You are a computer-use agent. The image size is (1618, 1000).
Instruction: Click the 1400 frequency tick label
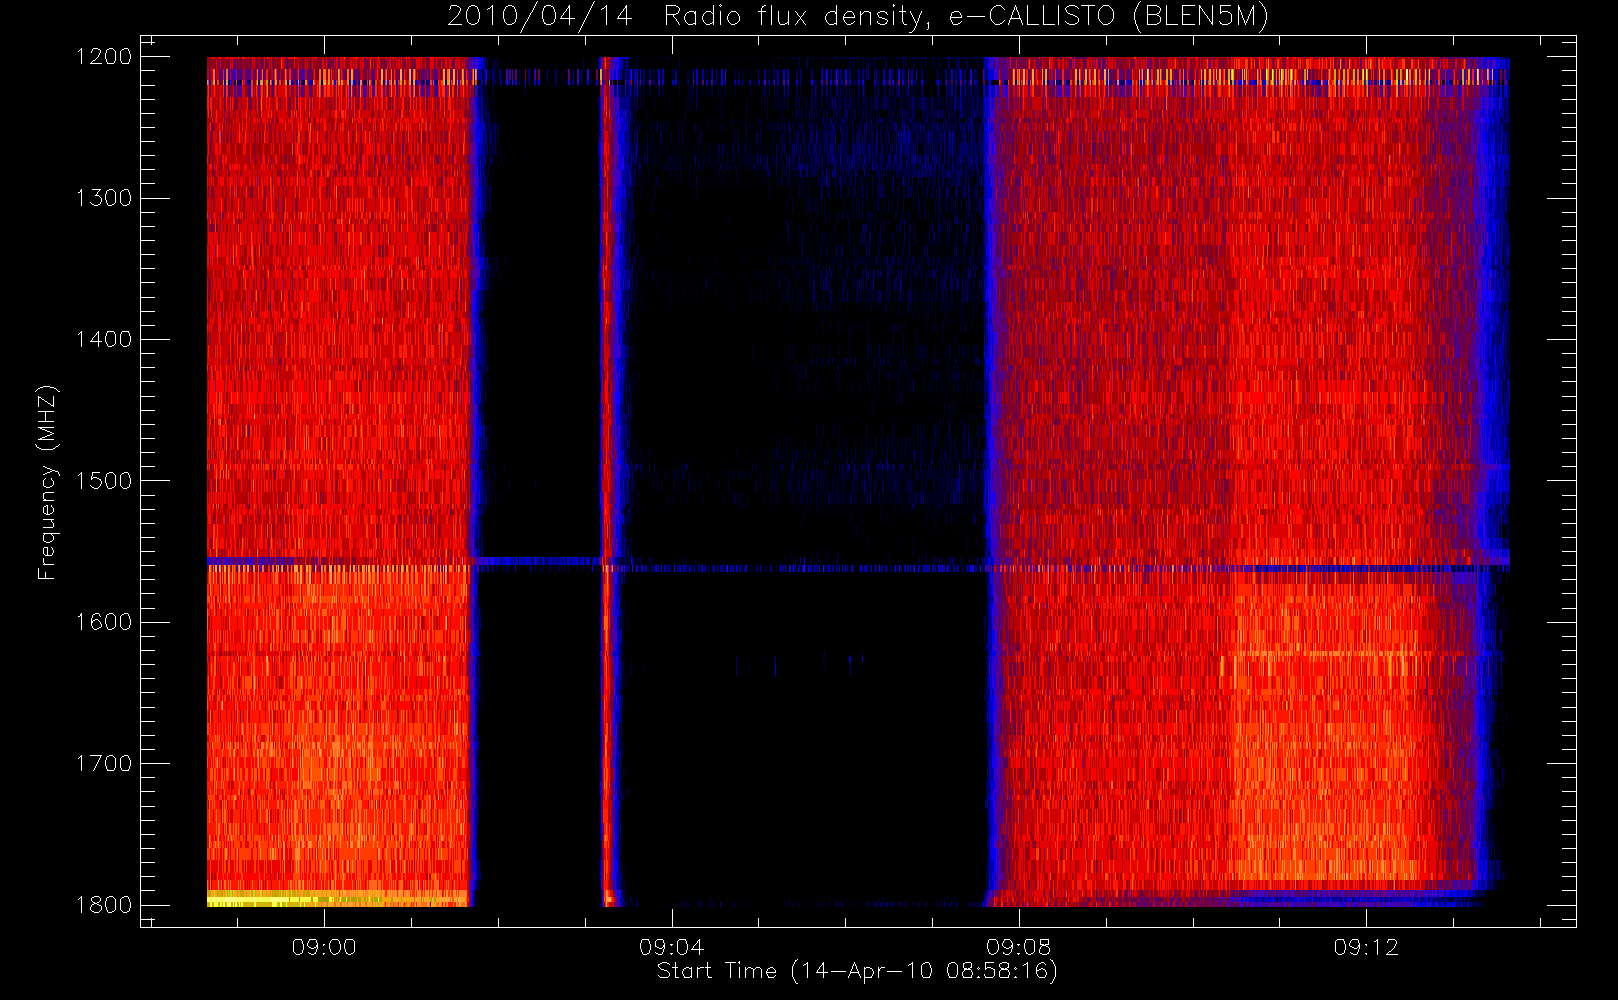104,339
